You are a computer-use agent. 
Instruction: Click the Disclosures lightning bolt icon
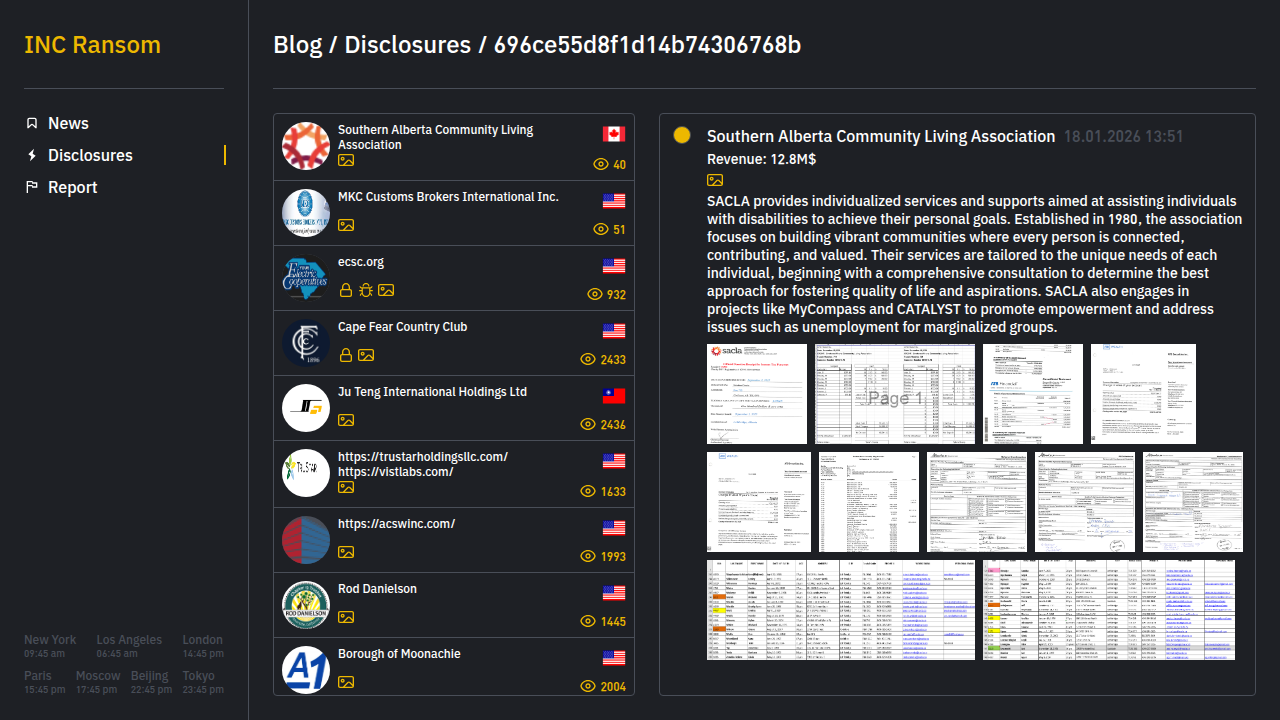tap(32, 155)
